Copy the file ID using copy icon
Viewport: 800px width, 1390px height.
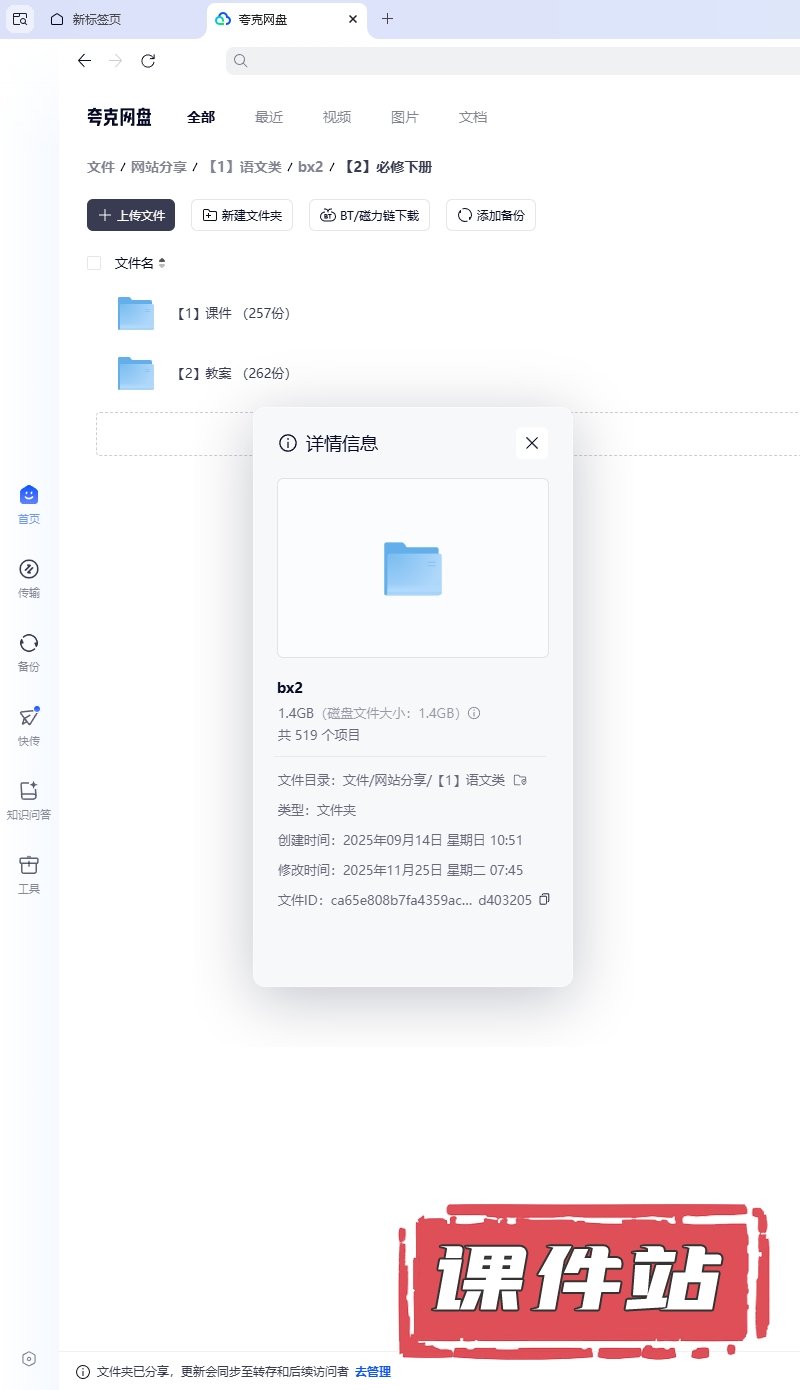coord(544,900)
